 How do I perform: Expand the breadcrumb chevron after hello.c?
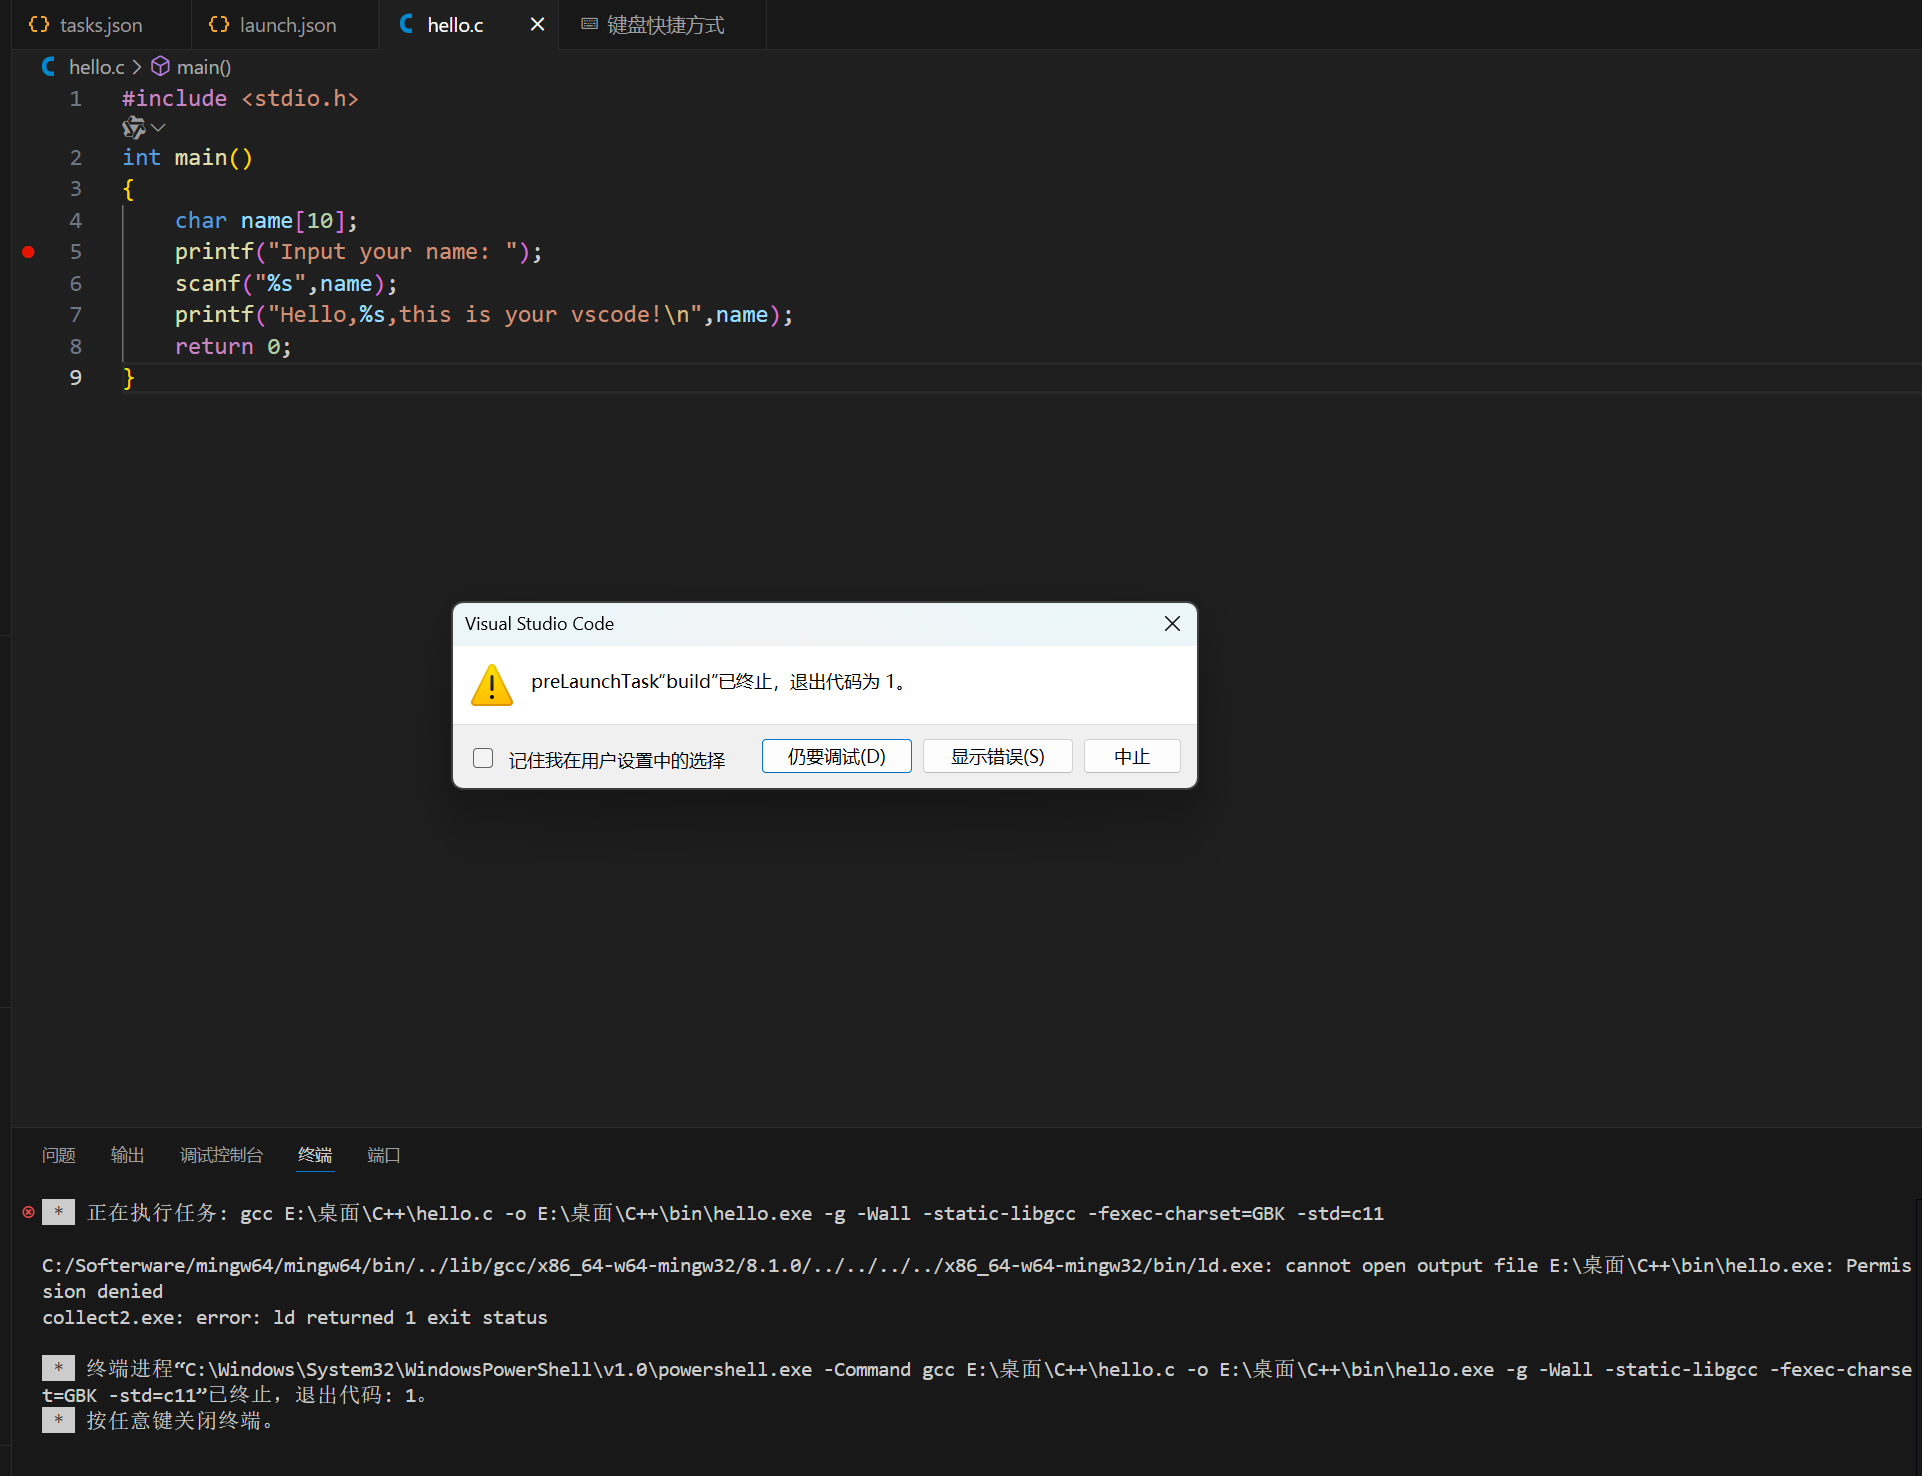point(137,67)
